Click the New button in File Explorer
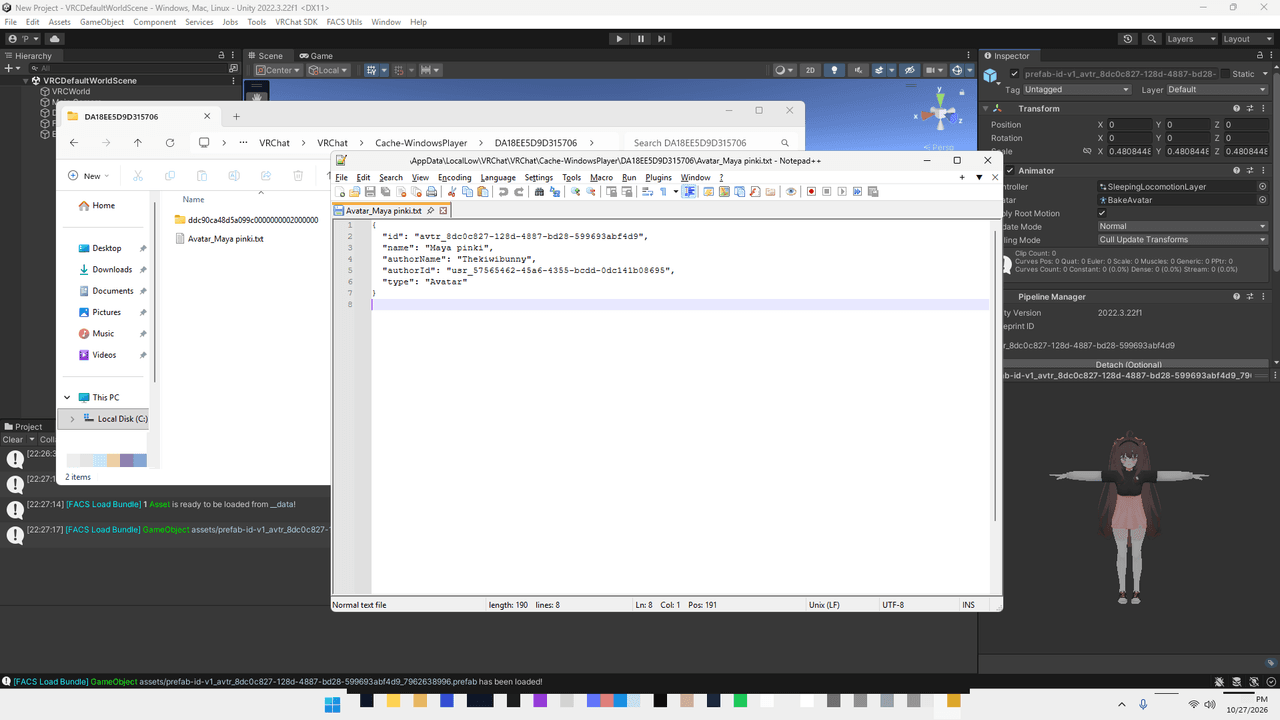The height and width of the screenshot is (720, 1280). [88, 176]
